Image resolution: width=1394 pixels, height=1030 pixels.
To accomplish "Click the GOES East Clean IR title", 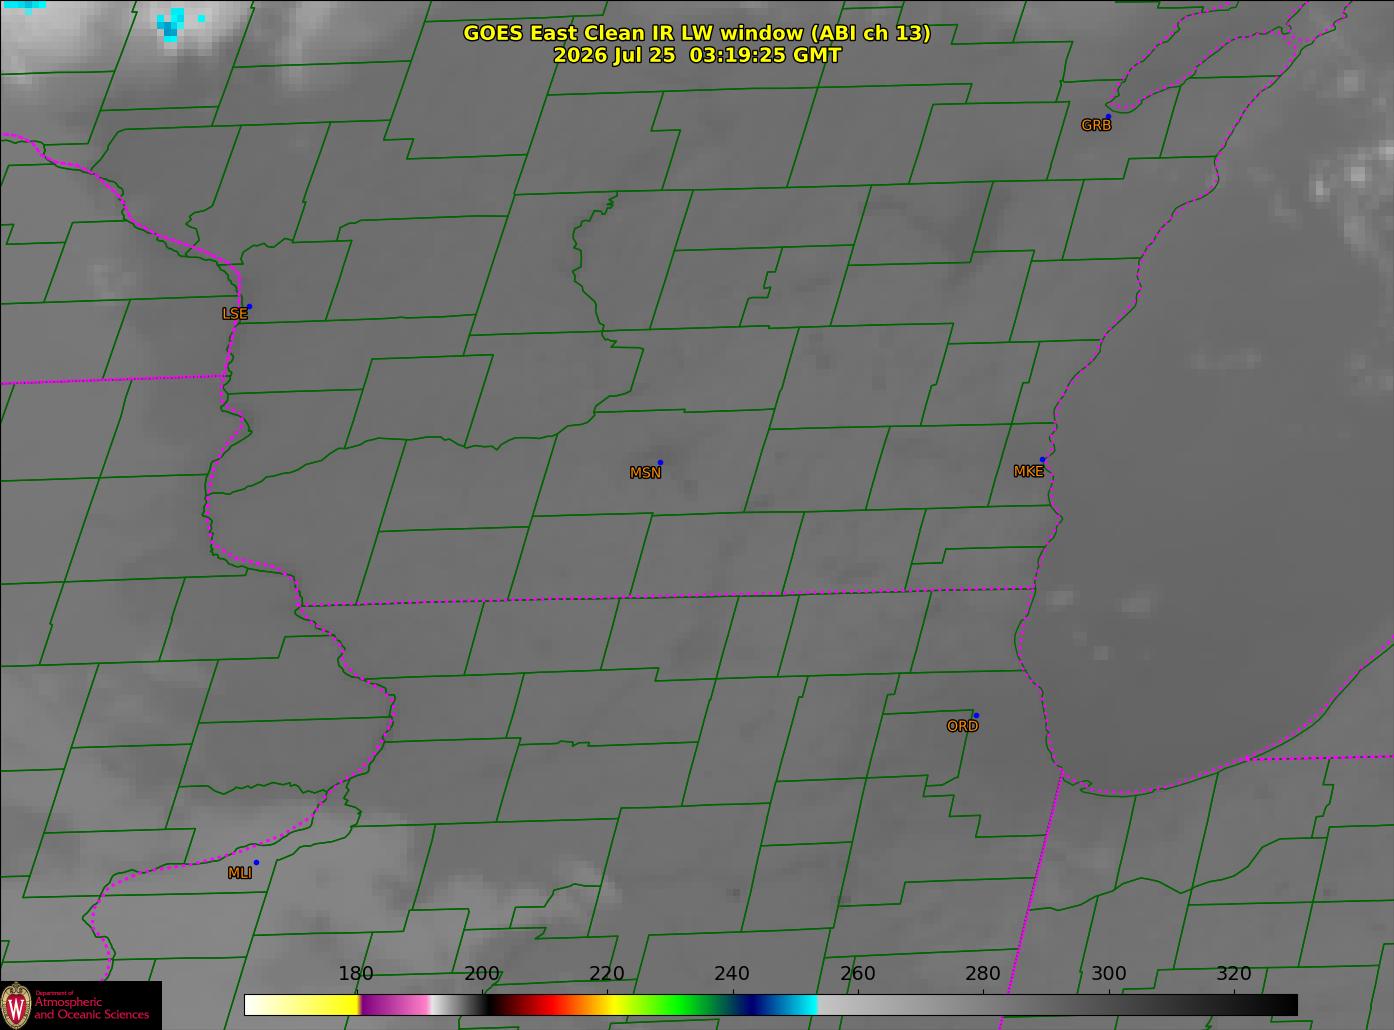I will click(x=696, y=33).
